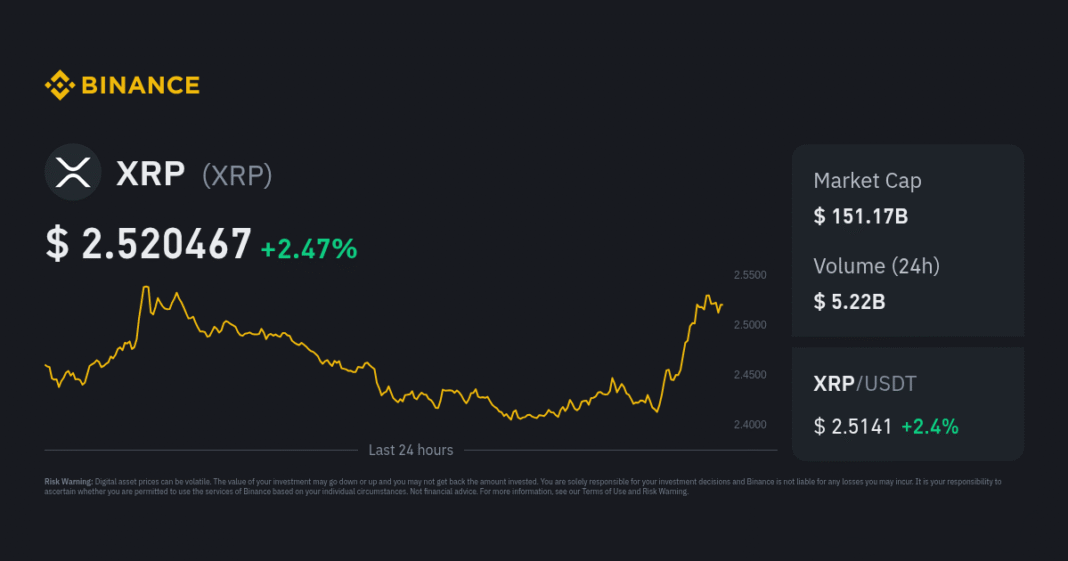Click the Binance diamond logo icon

(60, 85)
